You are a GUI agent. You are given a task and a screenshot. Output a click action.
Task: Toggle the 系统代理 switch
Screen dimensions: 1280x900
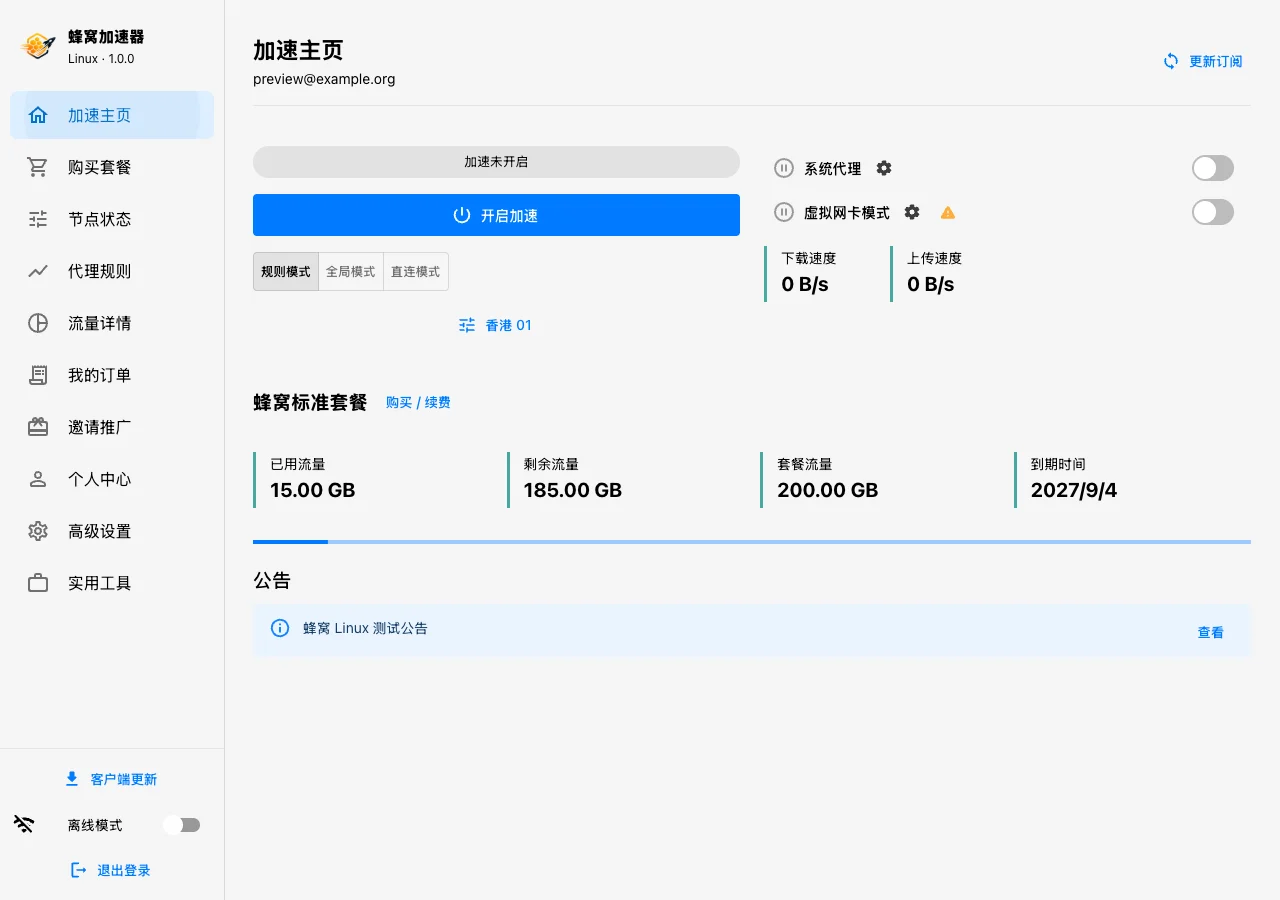(x=1213, y=168)
